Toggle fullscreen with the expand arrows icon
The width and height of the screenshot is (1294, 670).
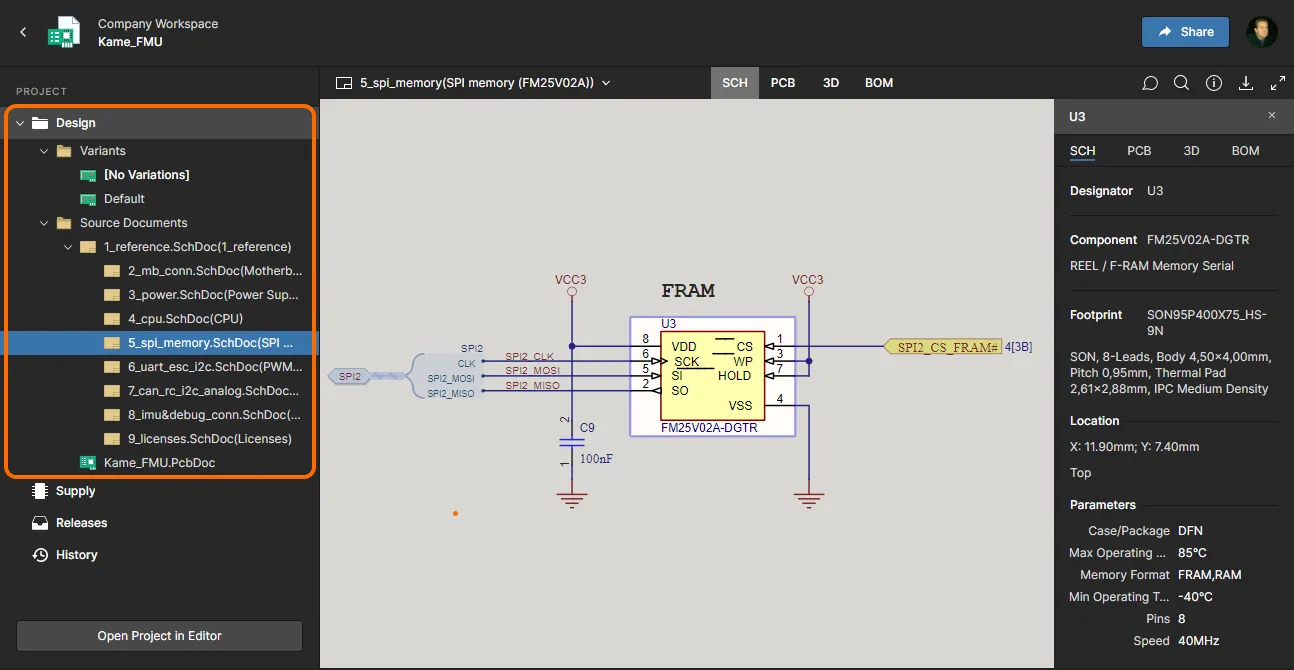[x=1277, y=83]
